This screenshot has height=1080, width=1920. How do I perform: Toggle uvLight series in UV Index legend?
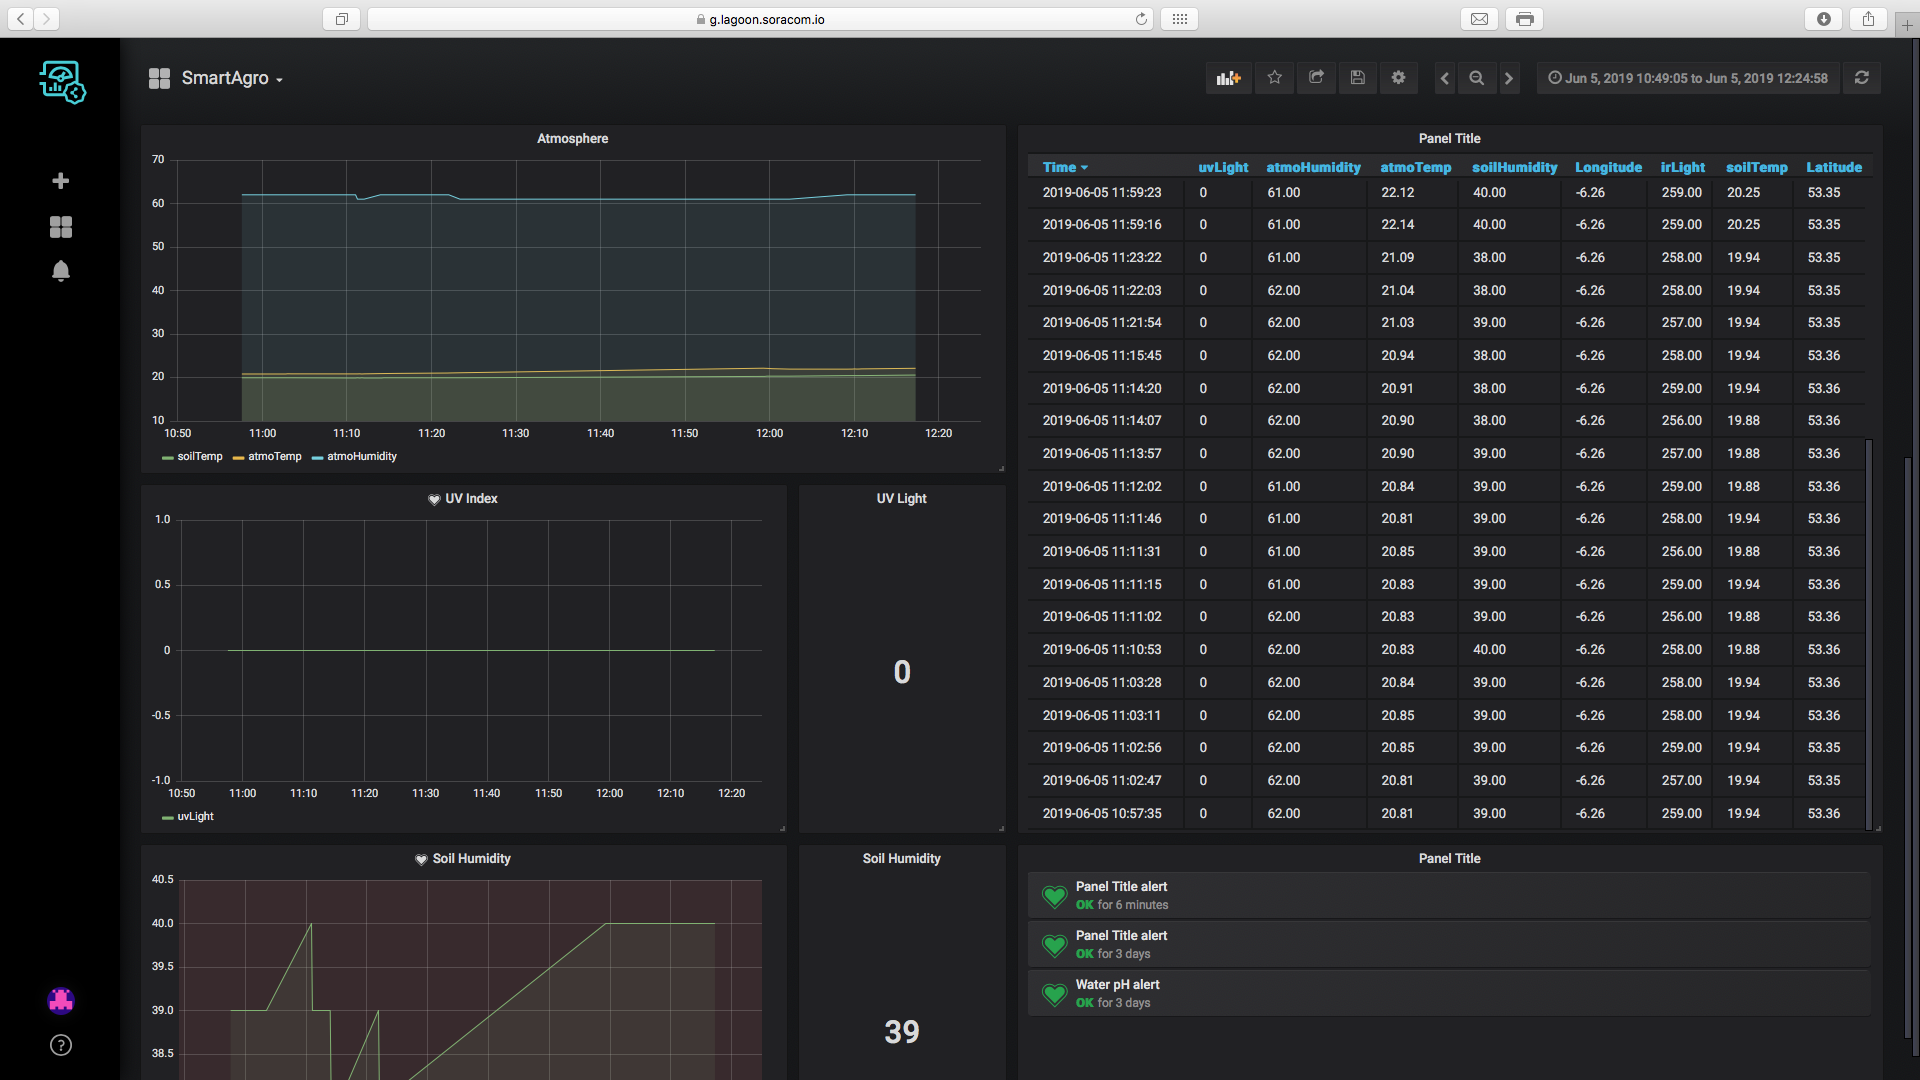(195, 817)
